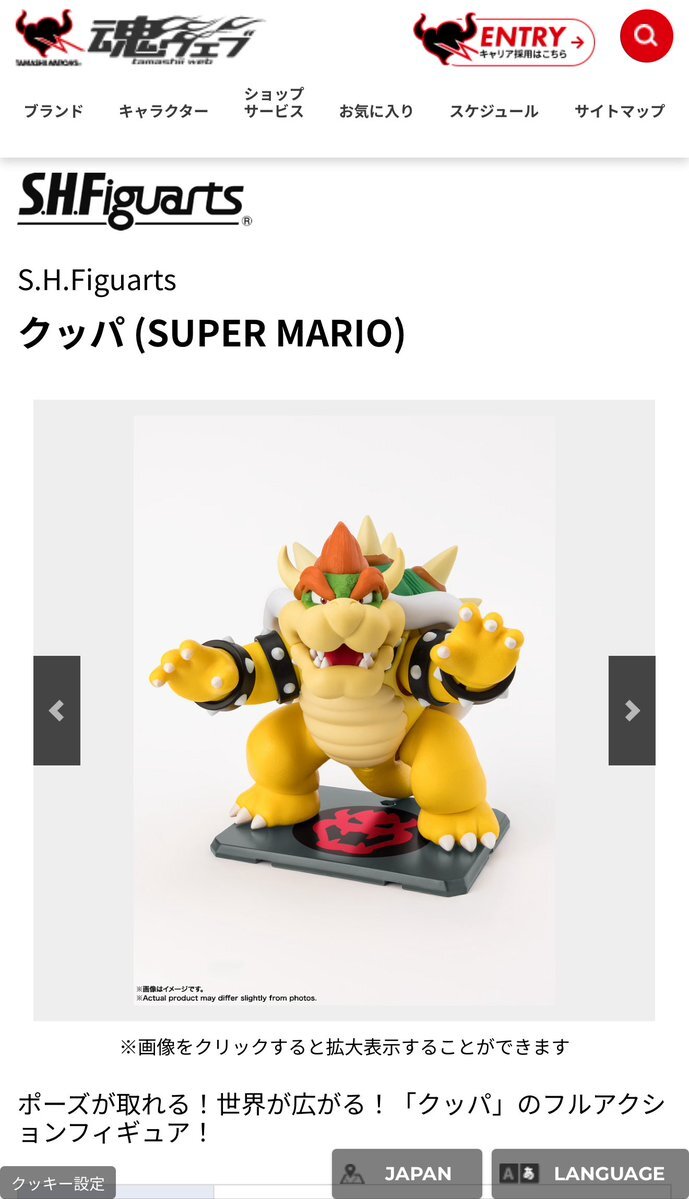The height and width of the screenshot is (1199, 689).
Task: Enlarge the Bowser figure product image
Action: coord(344,710)
